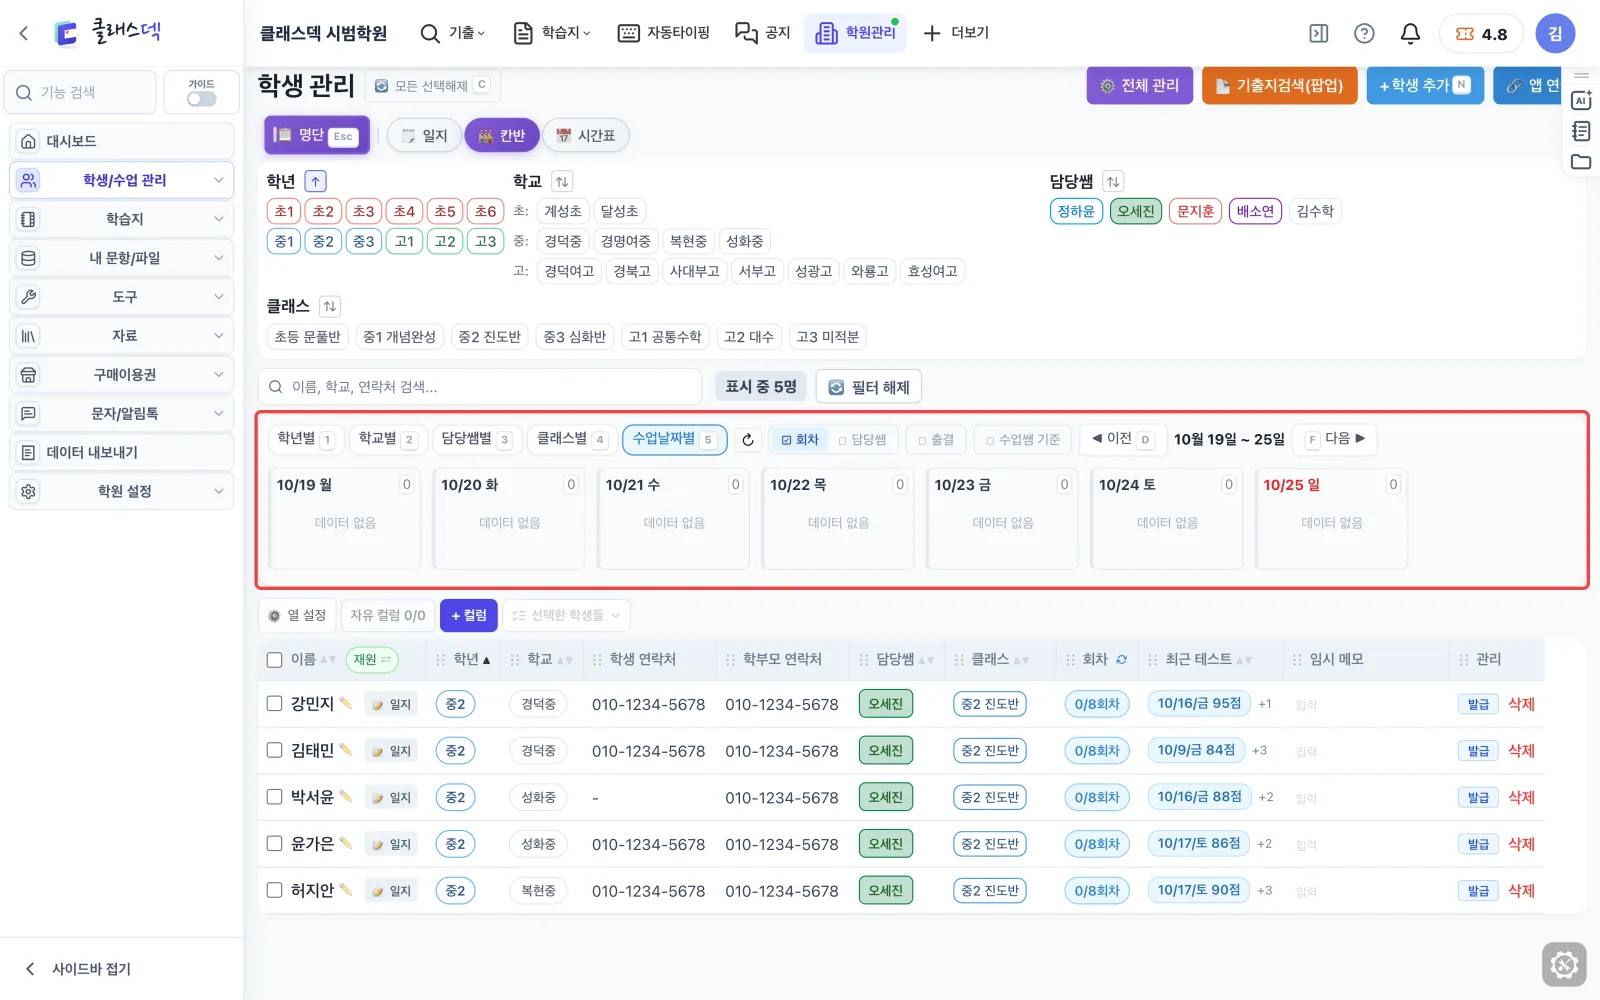Expand the 내 문항/파일 sidebar section
Screen dimensions: 1600x1000
[122, 258]
